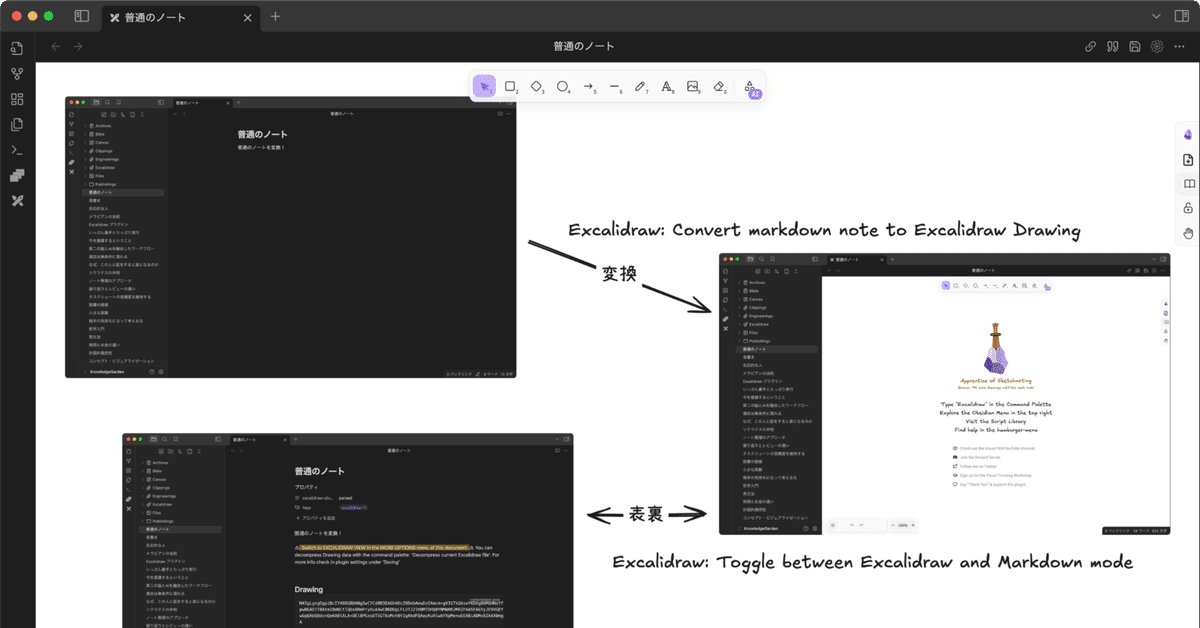Open the extra shapes tools menu

pos(751,88)
